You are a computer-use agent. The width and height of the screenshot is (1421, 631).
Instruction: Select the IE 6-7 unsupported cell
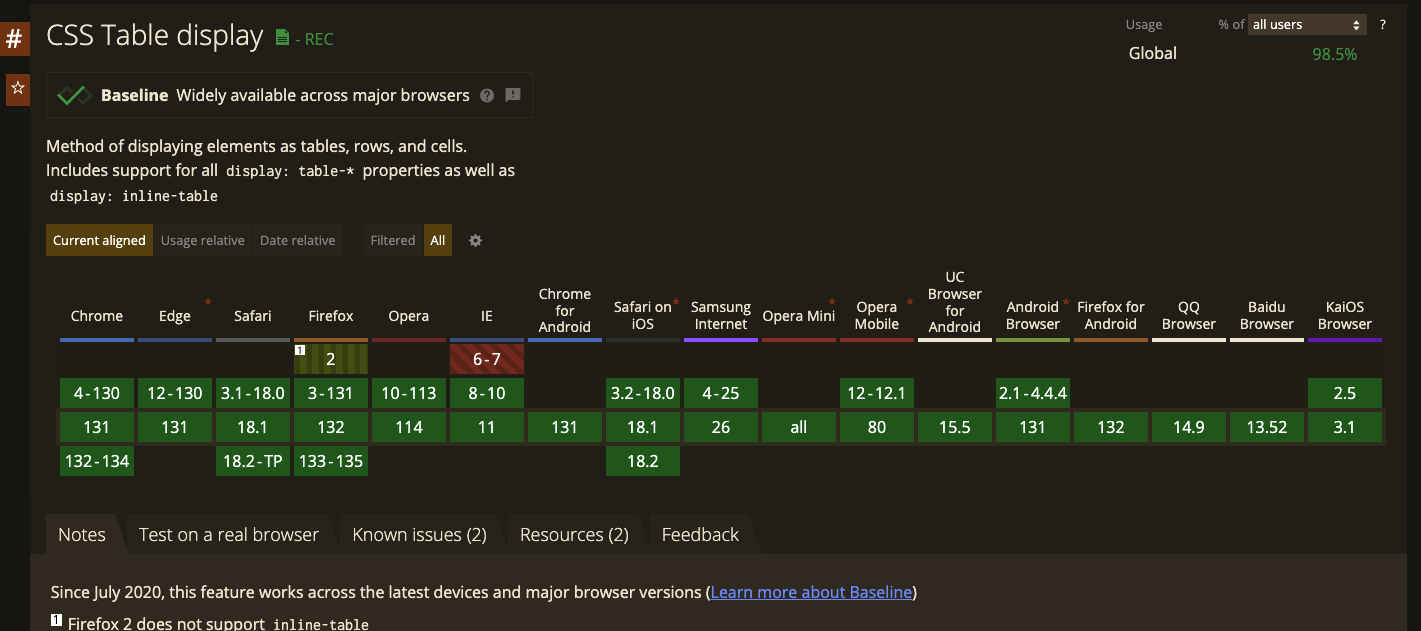[x=487, y=359]
